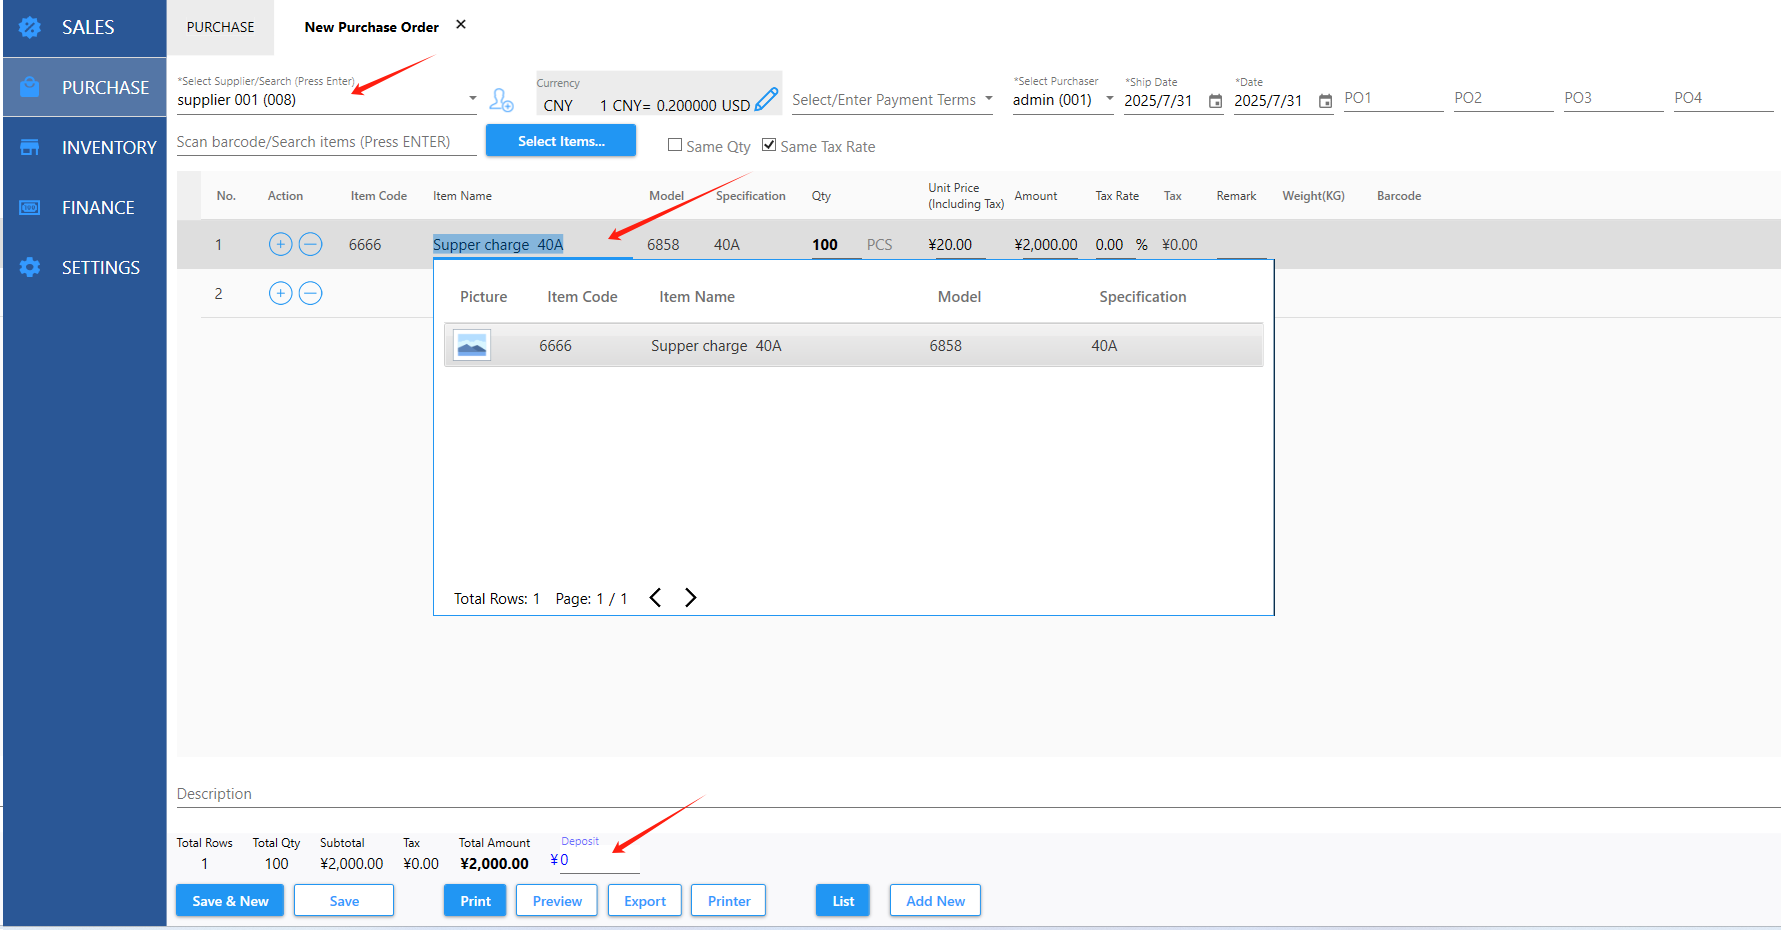Click the minus icon in row 2
The height and width of the screenshot is (930, 1781).
point(311,293)
